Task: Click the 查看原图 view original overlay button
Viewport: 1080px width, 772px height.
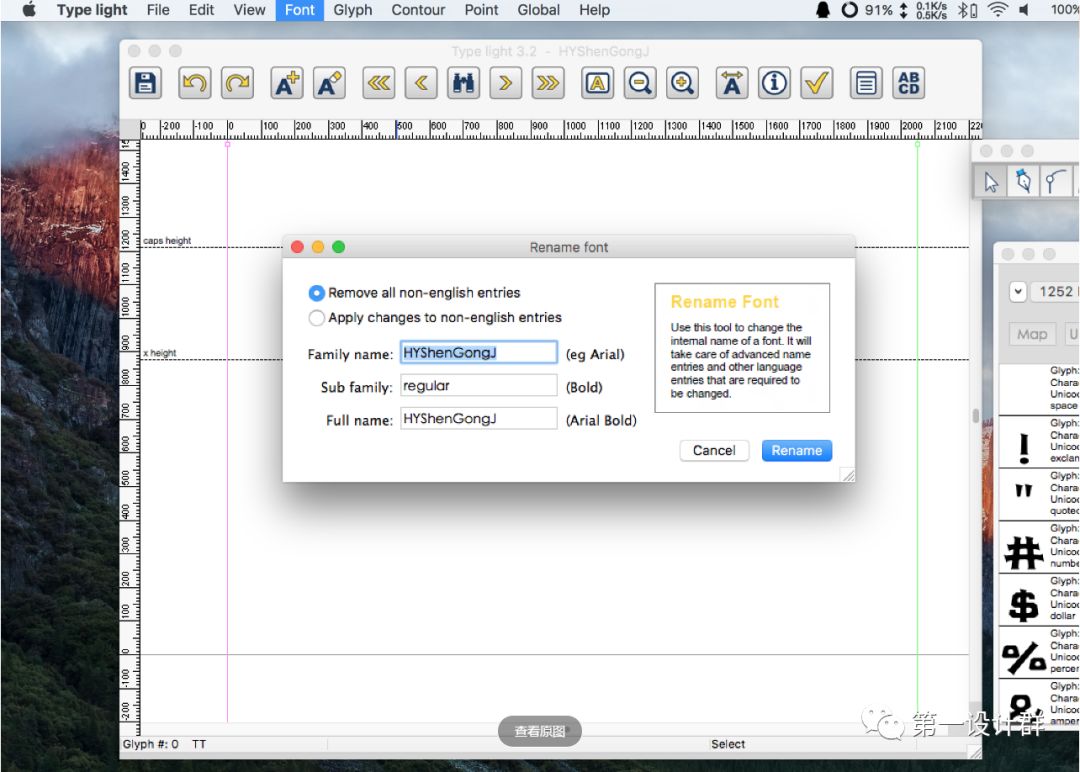Action: tap(540, 731)
